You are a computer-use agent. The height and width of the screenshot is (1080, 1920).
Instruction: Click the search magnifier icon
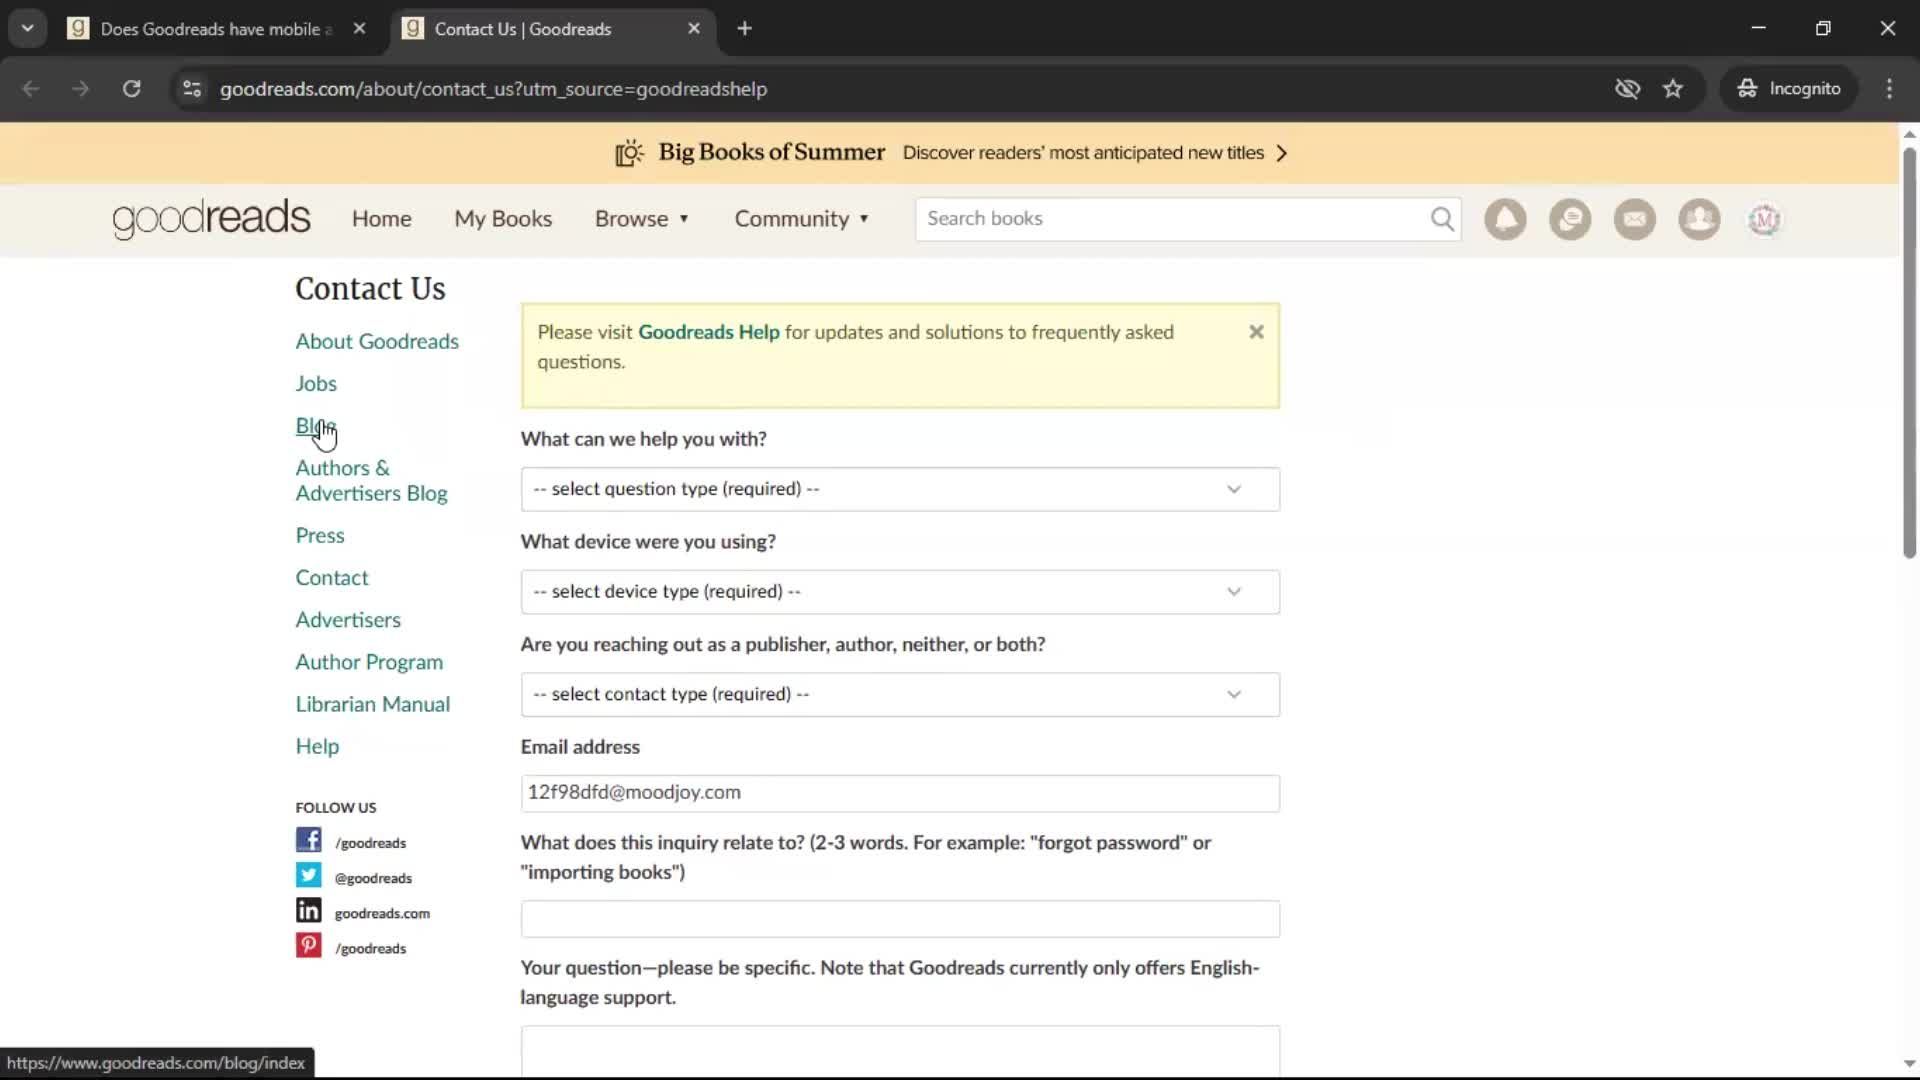pyautogui.click(x=1442, y=219)
